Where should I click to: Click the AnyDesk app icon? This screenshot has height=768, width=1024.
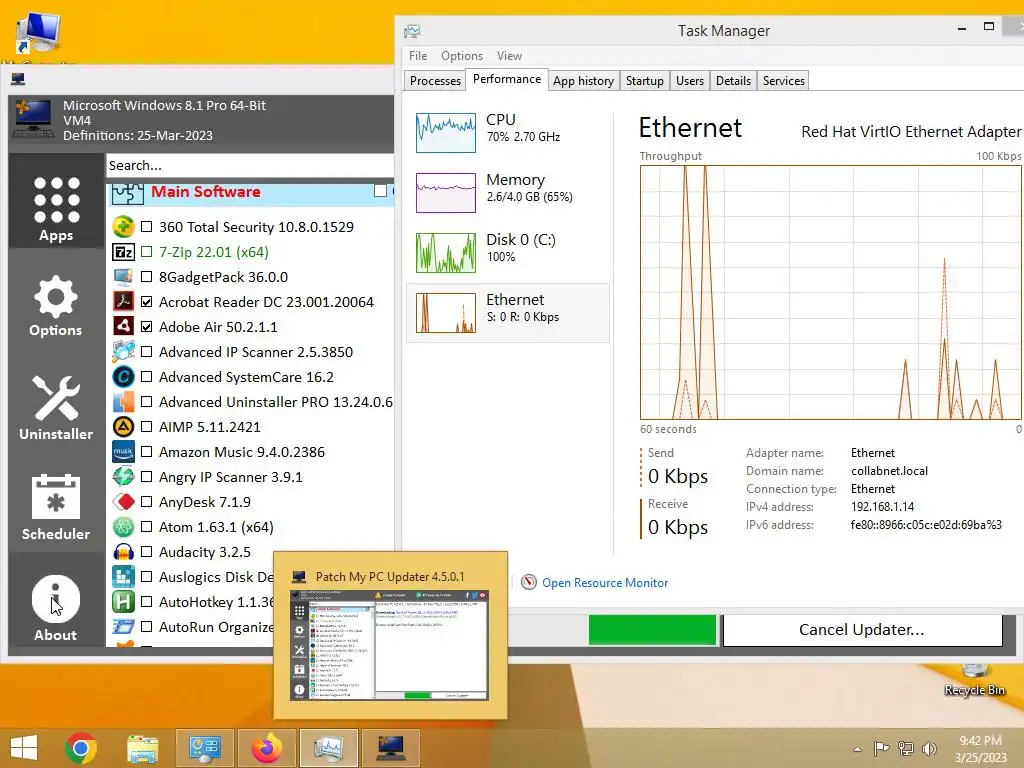pyautogui.click(x=123, y=502)
